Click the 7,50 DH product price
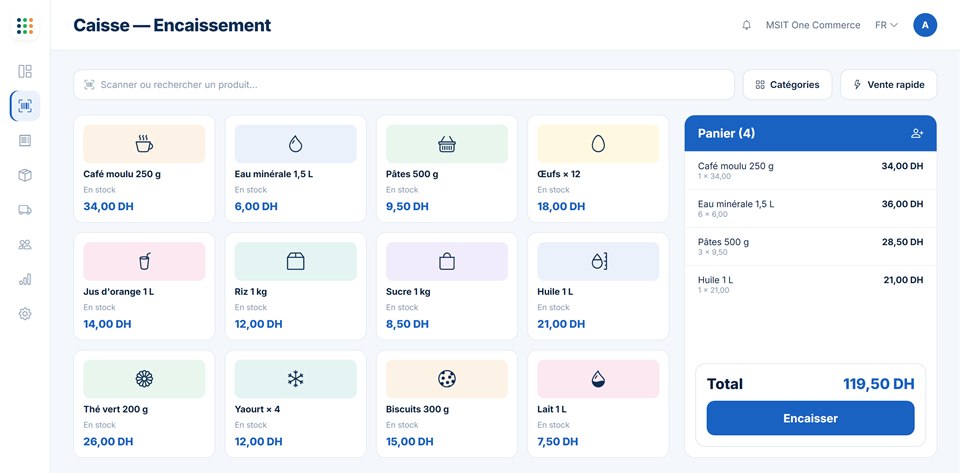The image size is (960, 473). [558, 441]
